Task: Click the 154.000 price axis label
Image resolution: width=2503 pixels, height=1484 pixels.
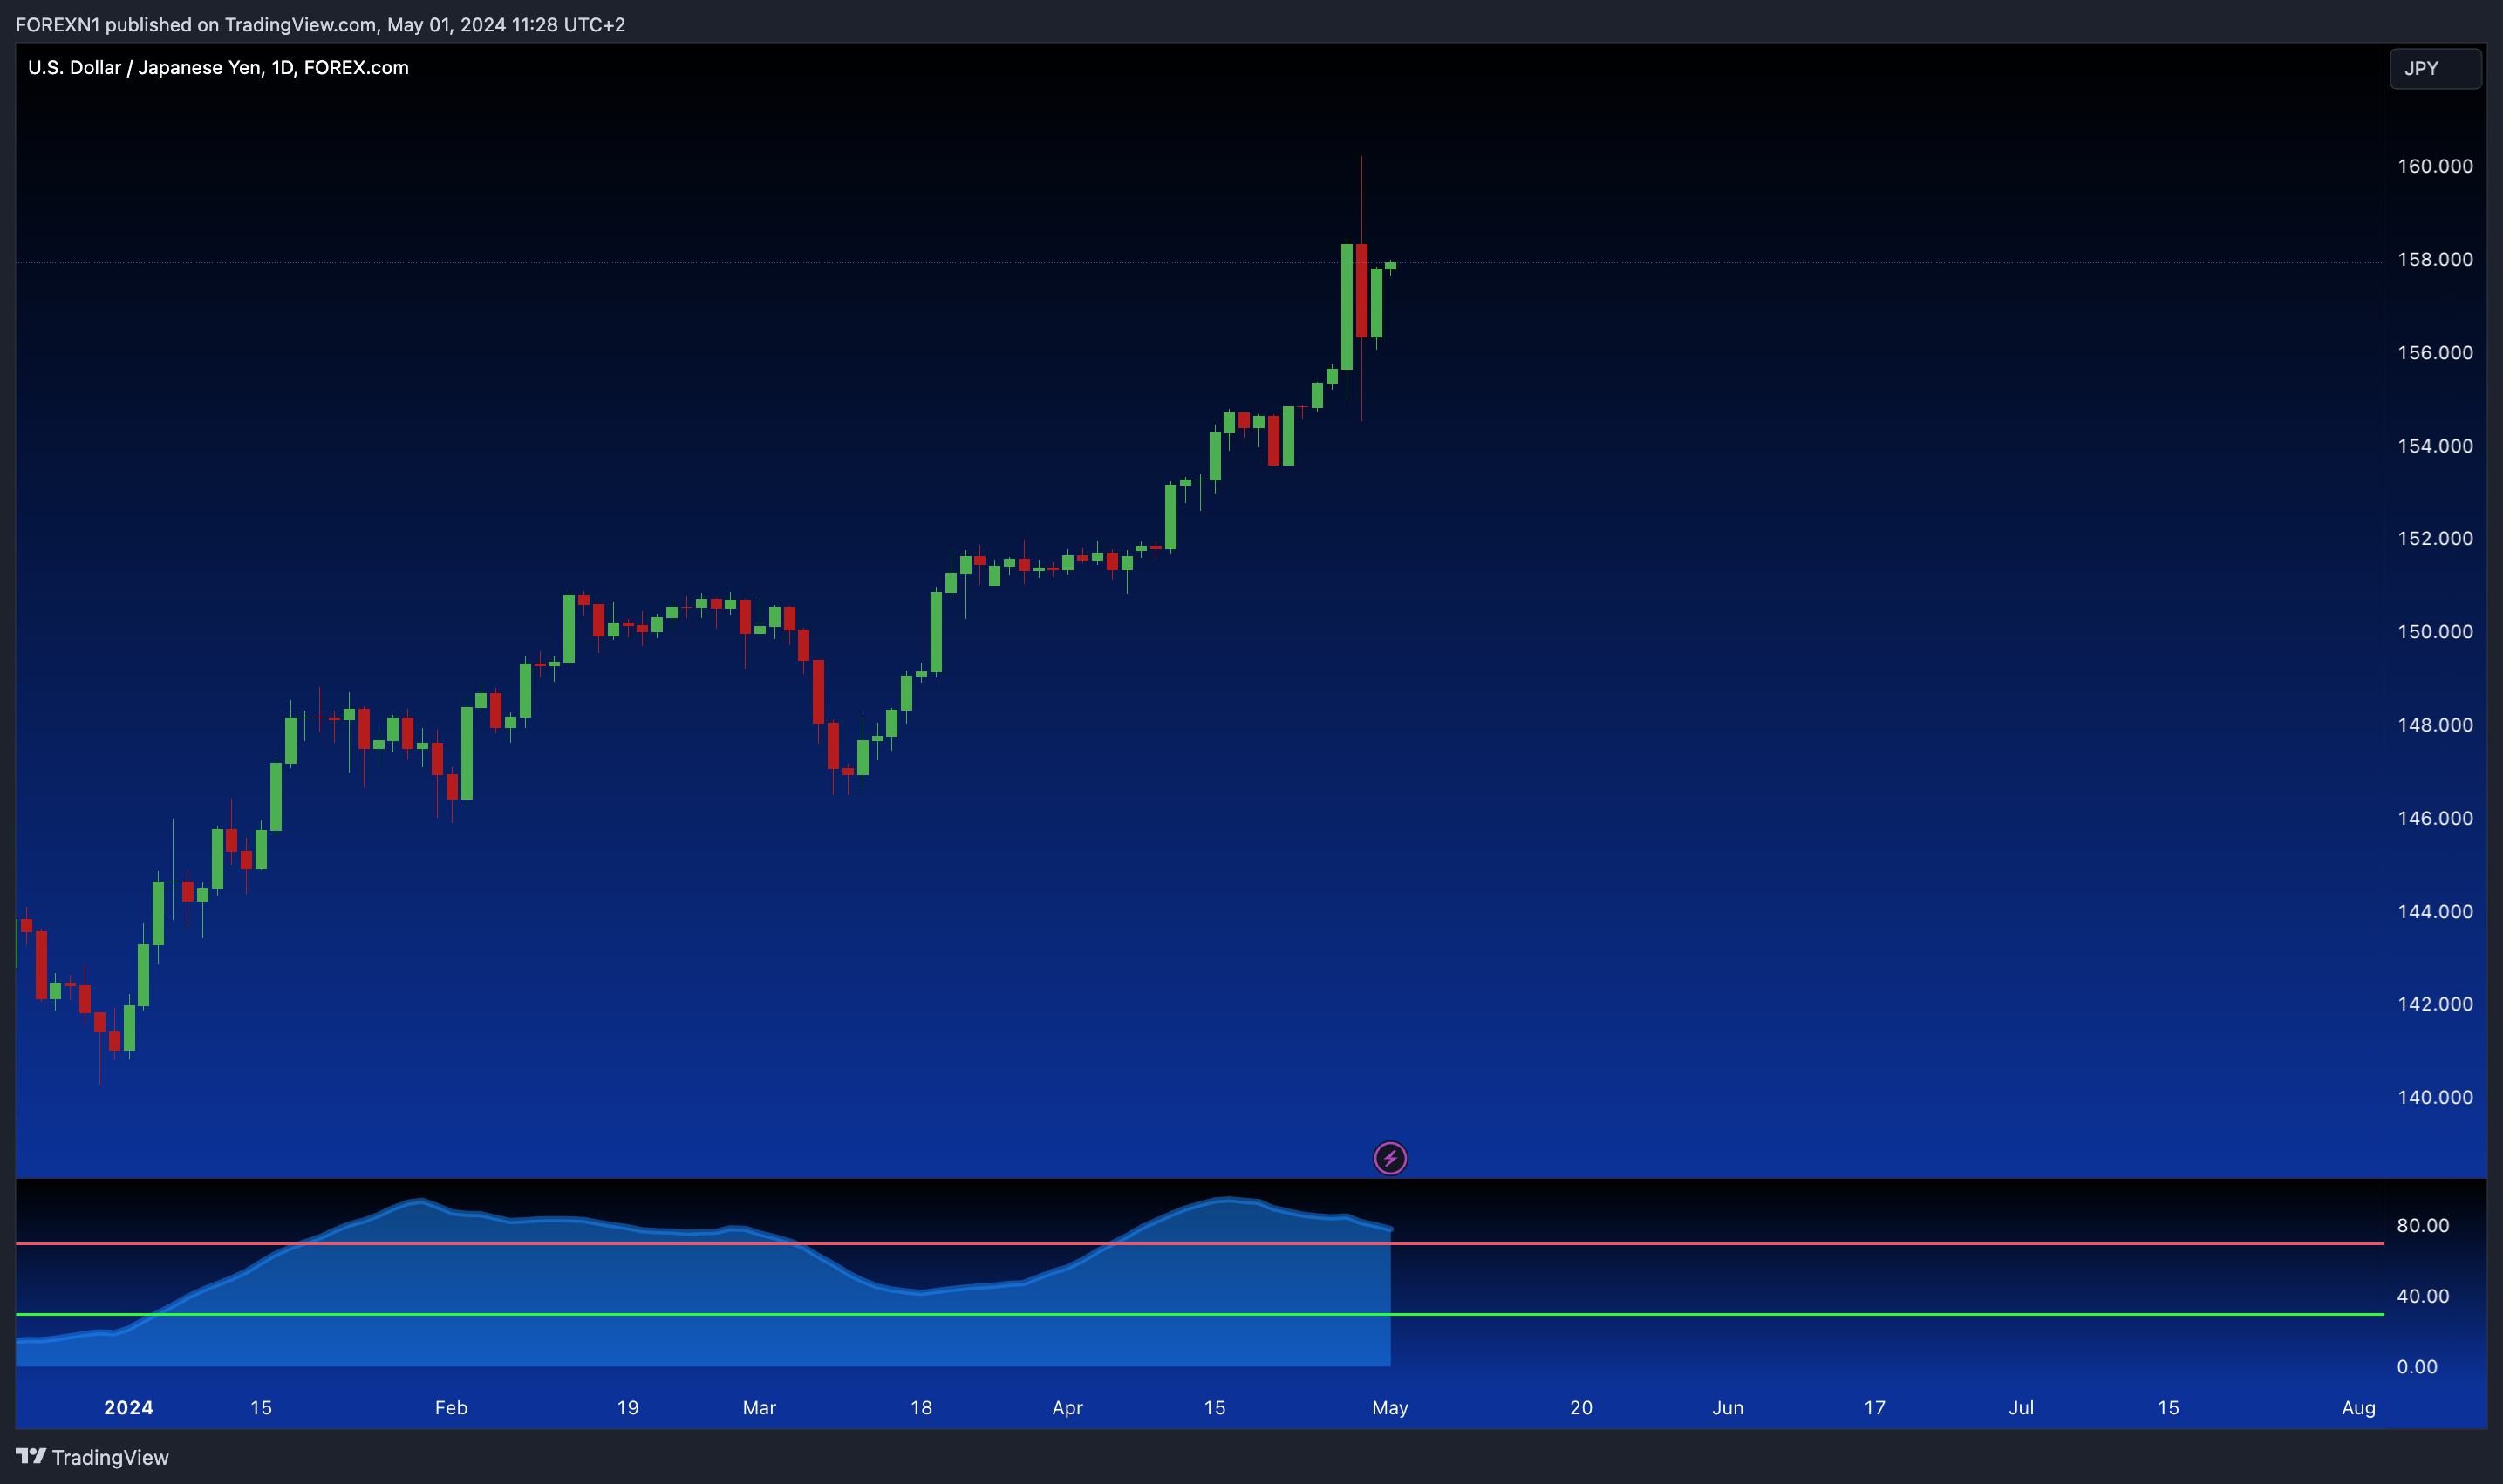Action: [2435, 445]
